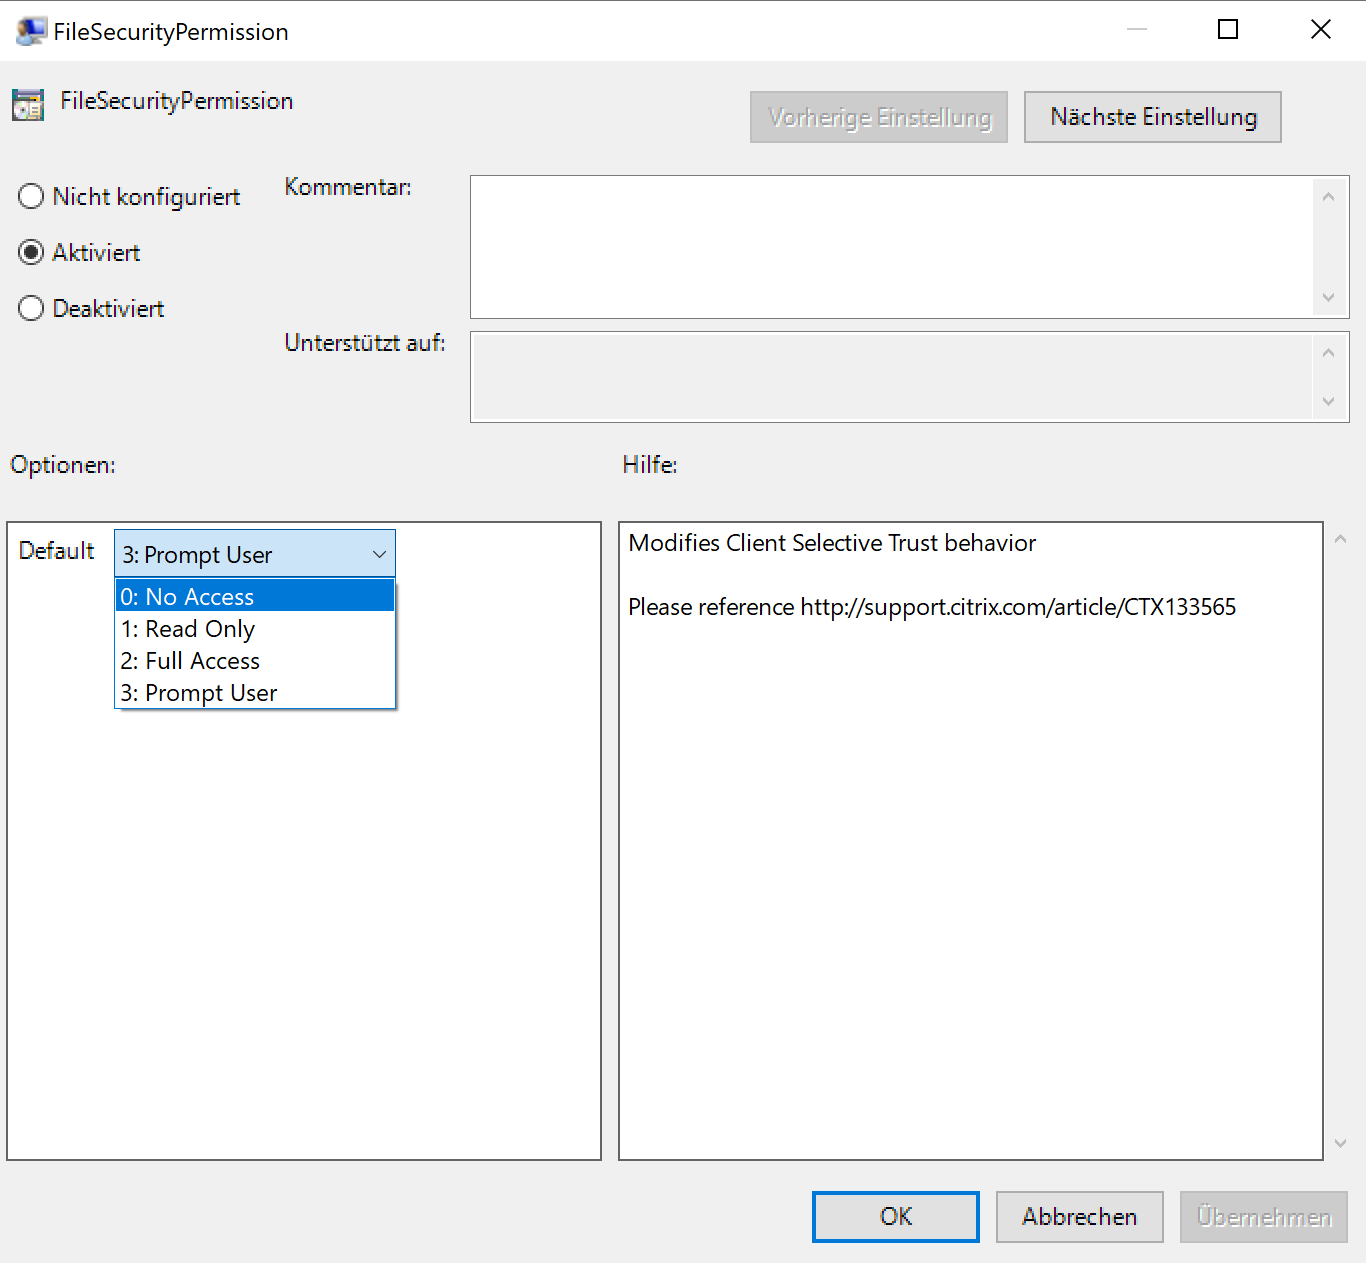Click the Unterstützt auf scroll down arrow
The width and height of the screenshot is (1366, 1263).
(x=1328, y=402)
